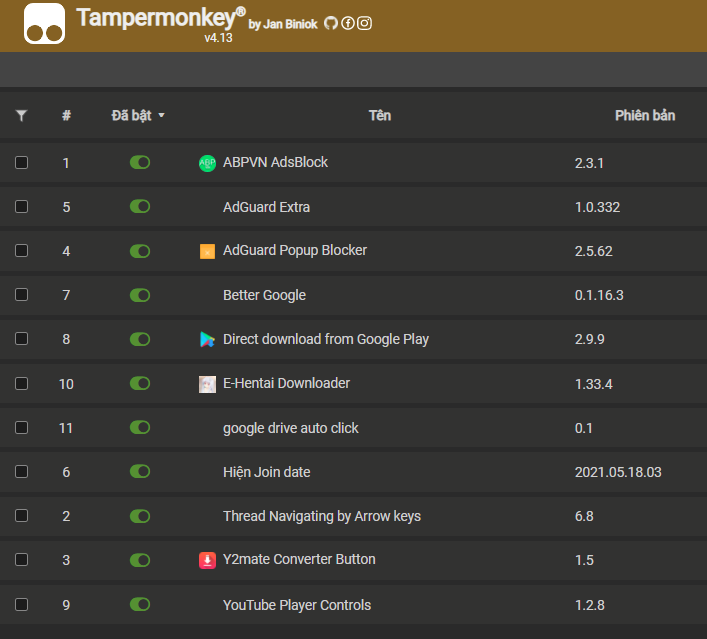Viewport: 707px width, 639px height.
Task: Click the v4.13 version label
Action: click(x=218, y=38)
